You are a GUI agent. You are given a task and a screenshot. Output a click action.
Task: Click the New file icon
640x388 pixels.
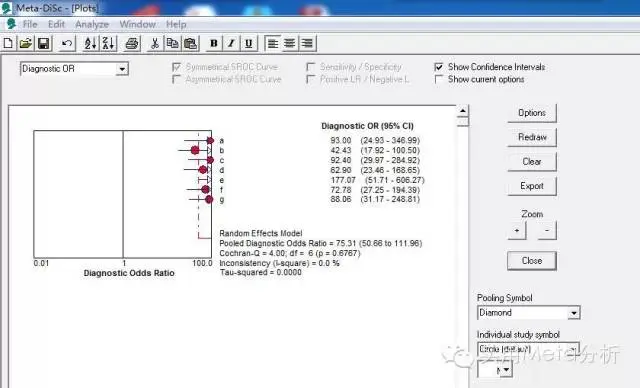[x=8, y=43]
